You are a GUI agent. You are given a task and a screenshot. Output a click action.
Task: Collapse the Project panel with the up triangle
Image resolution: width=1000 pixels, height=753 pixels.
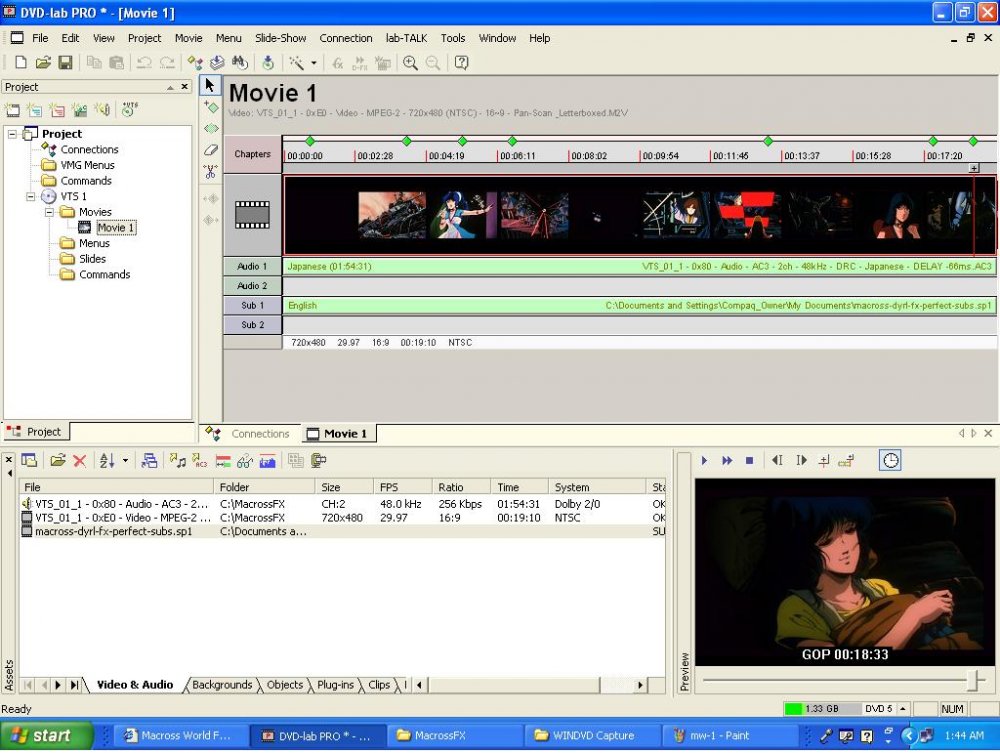(170, 87)
